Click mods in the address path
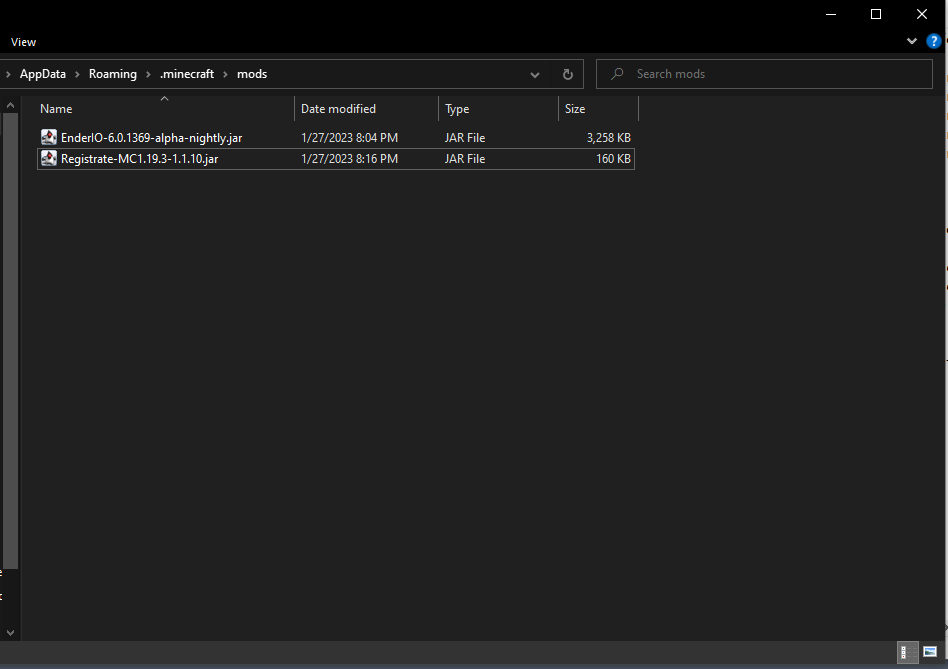 pyautogui.click(x=252, y=74)
